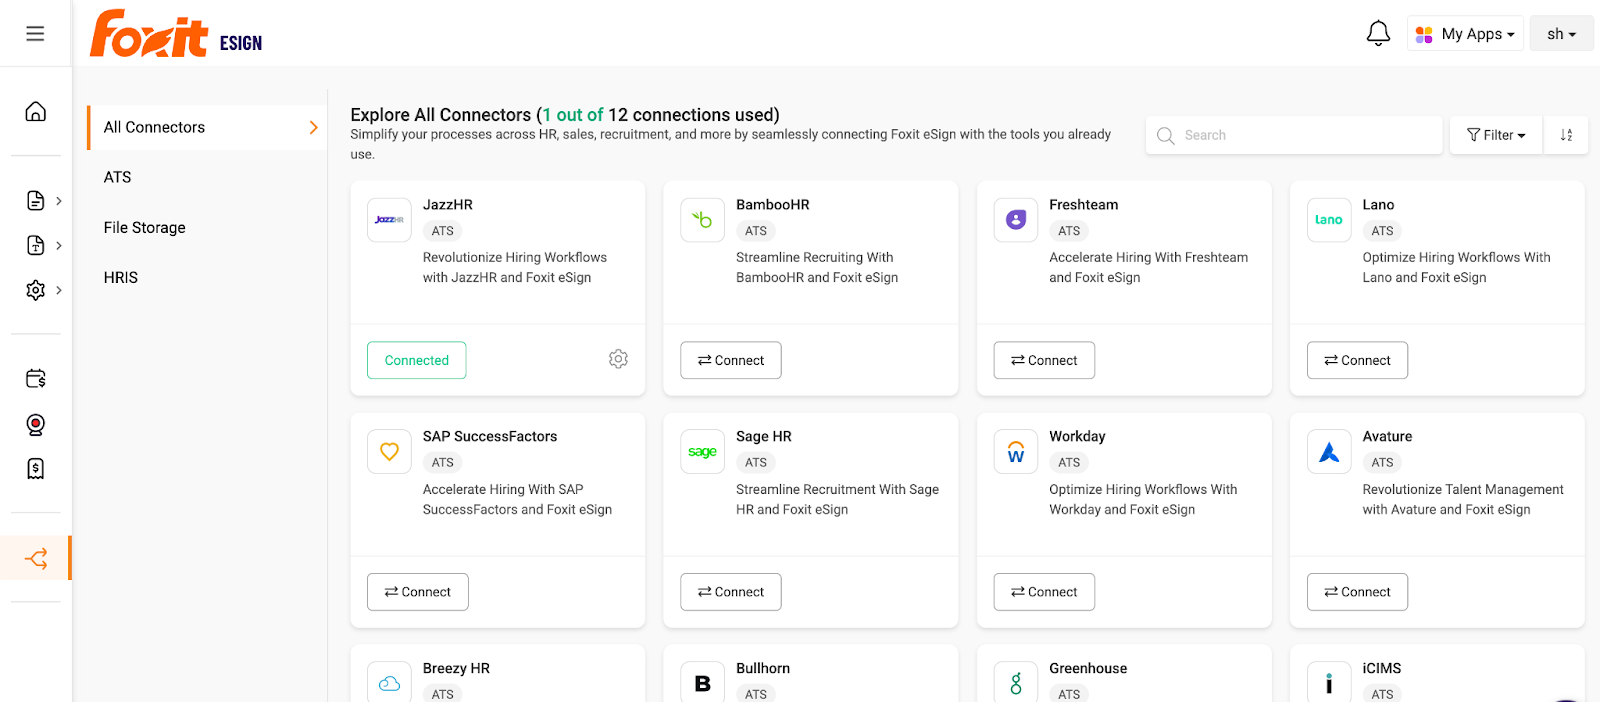Expand the documents sidebar submenu arrow
The height and width of the screenshot is (702, 1600).
click(x=59, y=201)
